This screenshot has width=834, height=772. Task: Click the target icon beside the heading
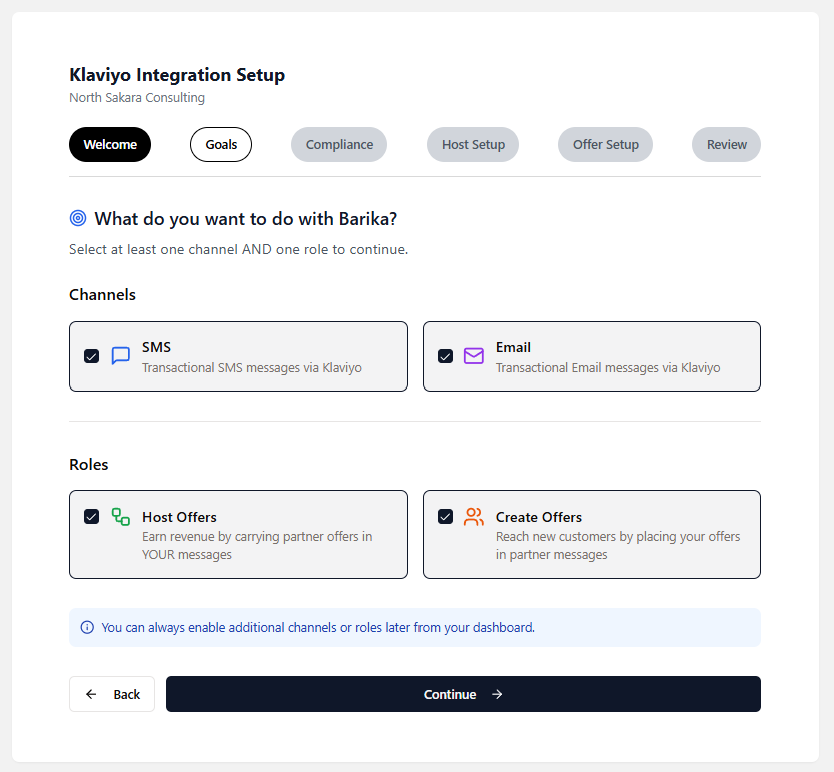(x=78, y=218)
